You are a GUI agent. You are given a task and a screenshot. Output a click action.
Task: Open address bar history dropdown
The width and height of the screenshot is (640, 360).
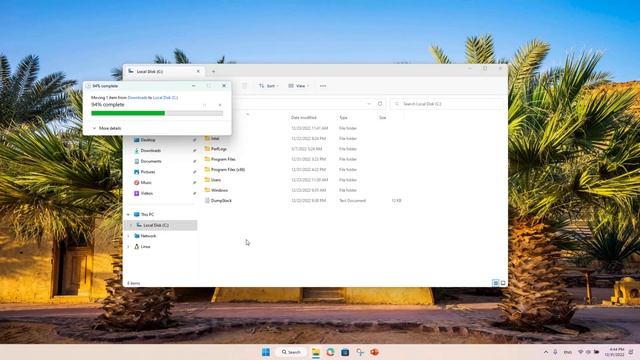369,104
